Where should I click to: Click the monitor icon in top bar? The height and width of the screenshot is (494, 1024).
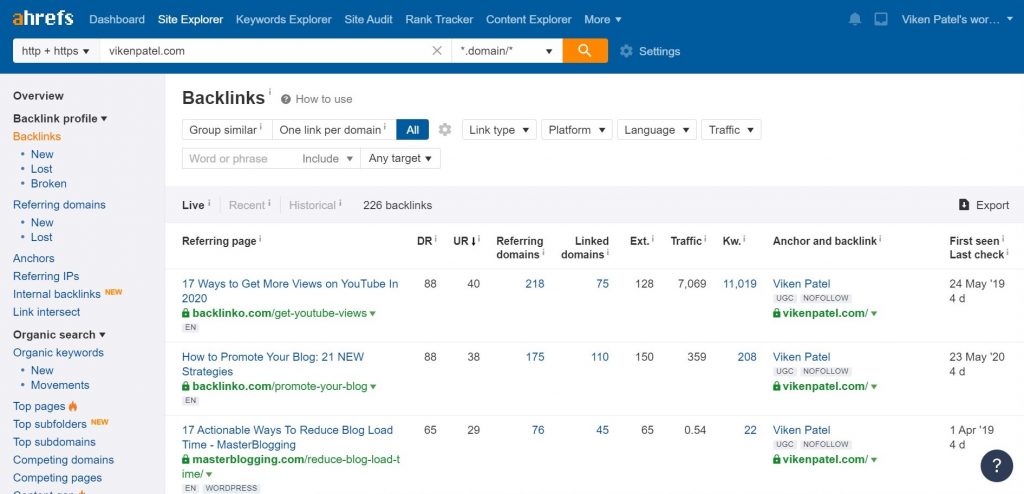[x=881, y=19]
